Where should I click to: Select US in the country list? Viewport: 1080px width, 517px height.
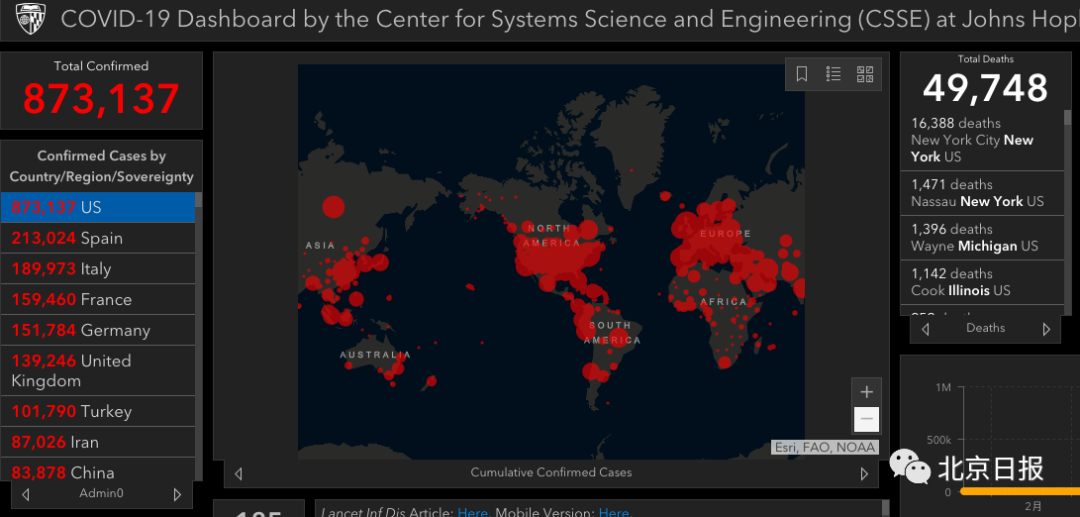coord(98,207)
